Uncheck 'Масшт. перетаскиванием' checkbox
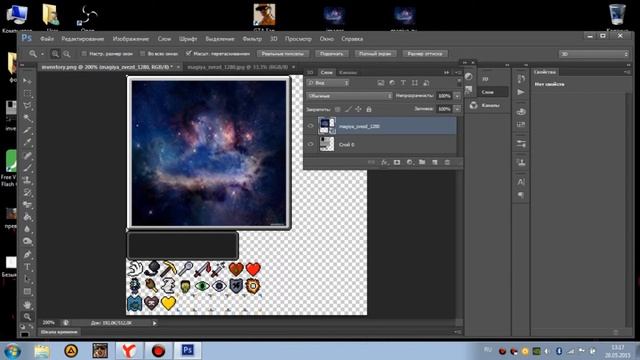This screenshot has height=360, width=640. (188, 53)
